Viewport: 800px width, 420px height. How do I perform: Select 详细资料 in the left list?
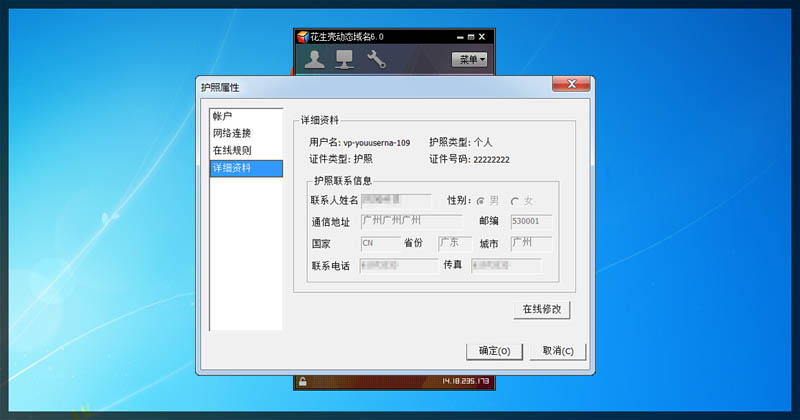(x=246, y=168)
